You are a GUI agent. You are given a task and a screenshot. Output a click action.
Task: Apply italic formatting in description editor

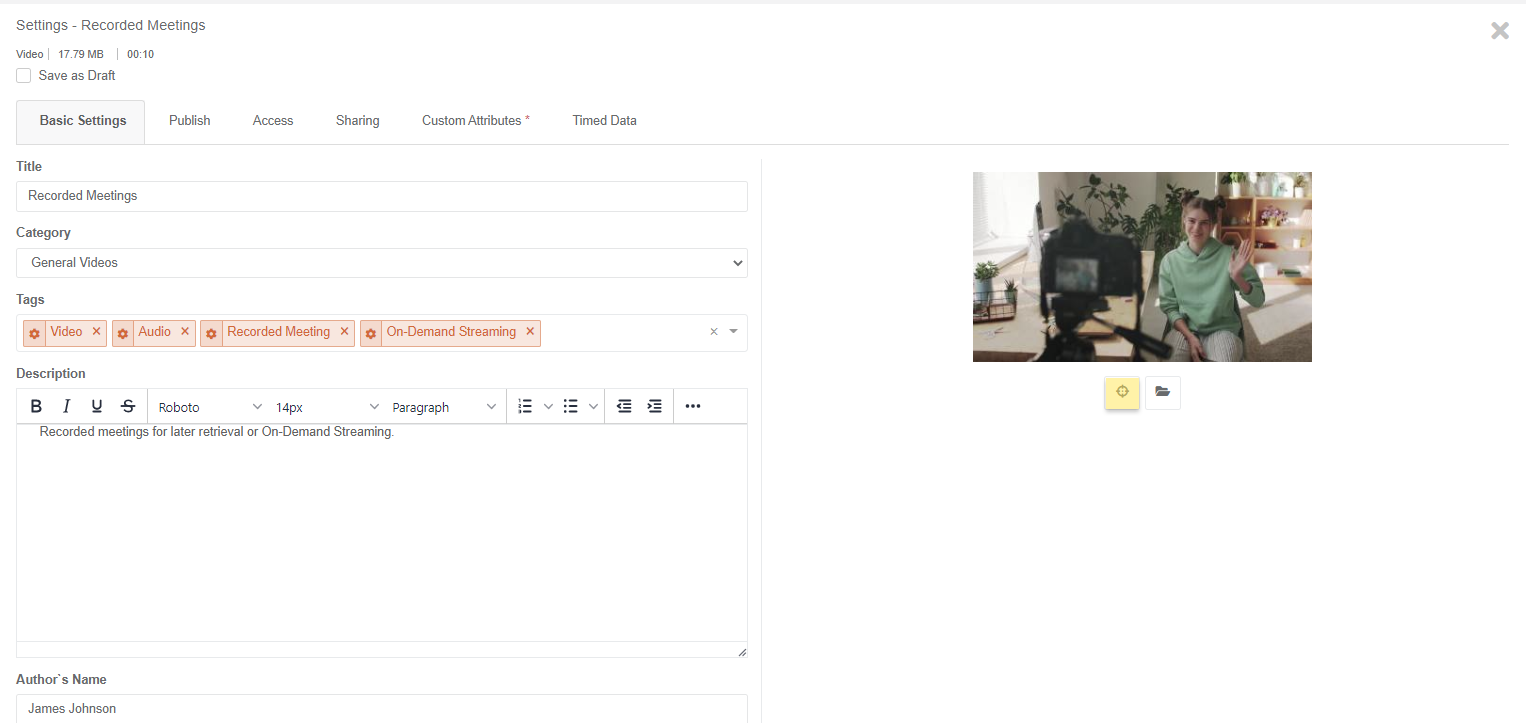66,406
